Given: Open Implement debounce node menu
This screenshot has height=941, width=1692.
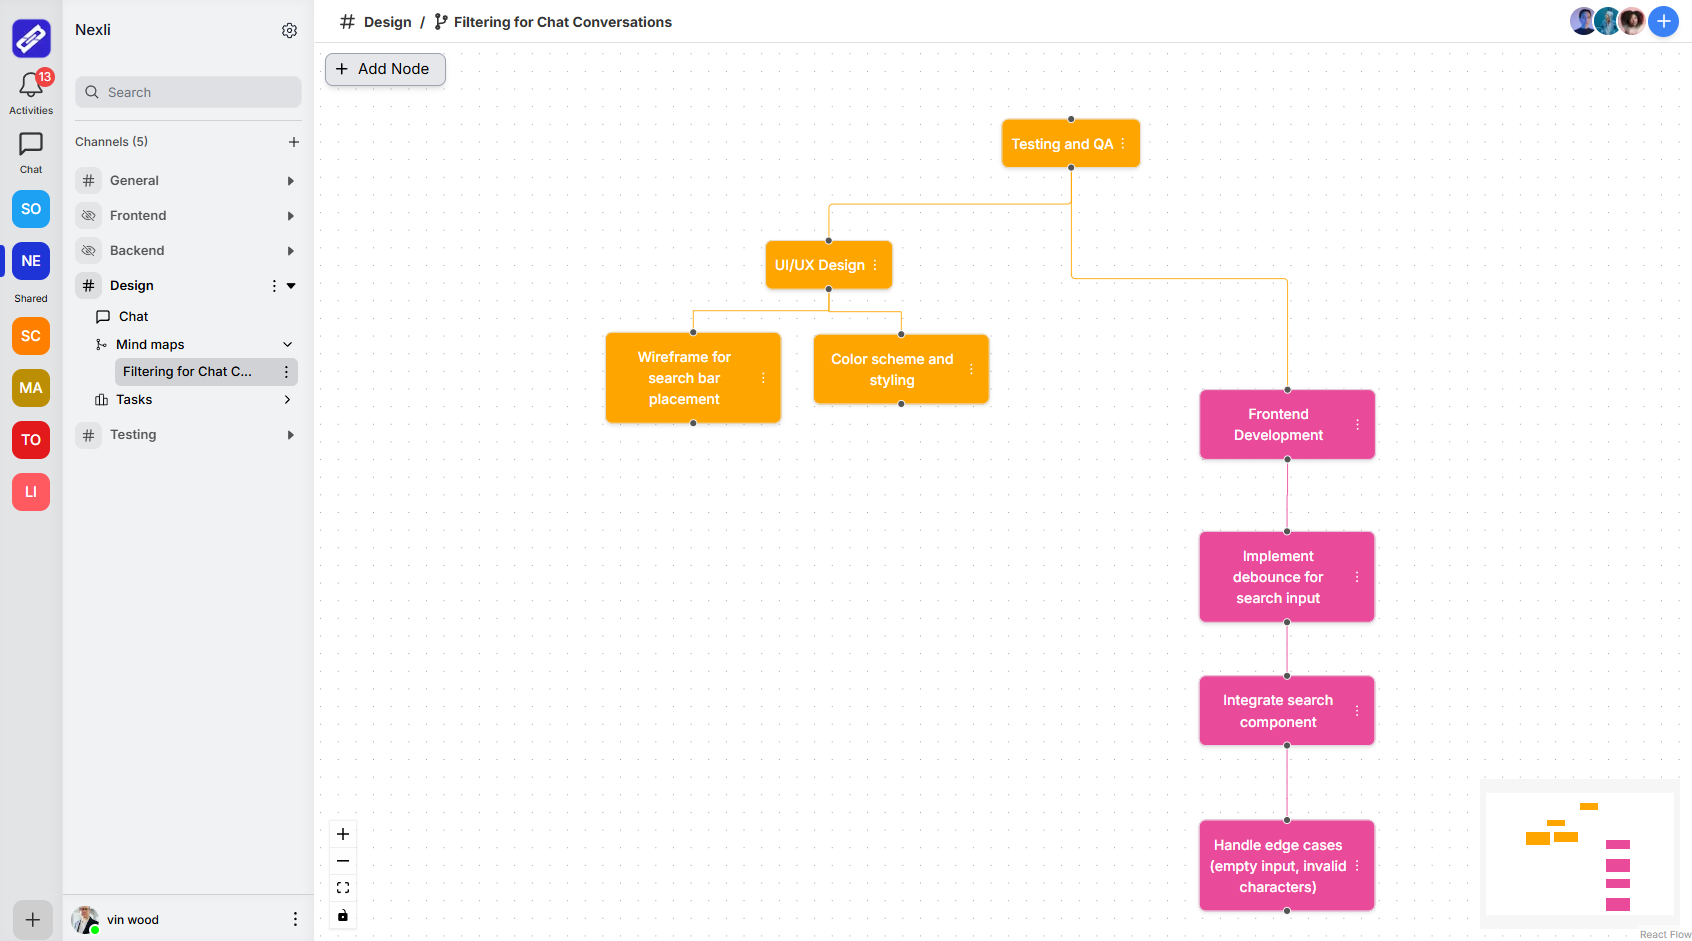Looking at the screenshot, I should (x=1357, y=577).
